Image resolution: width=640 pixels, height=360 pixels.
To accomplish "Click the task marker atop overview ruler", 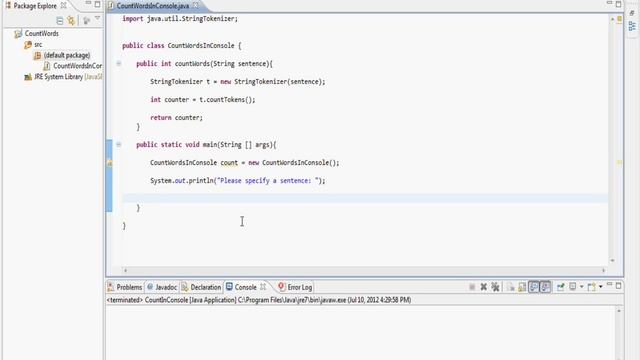I will (619, 19).
